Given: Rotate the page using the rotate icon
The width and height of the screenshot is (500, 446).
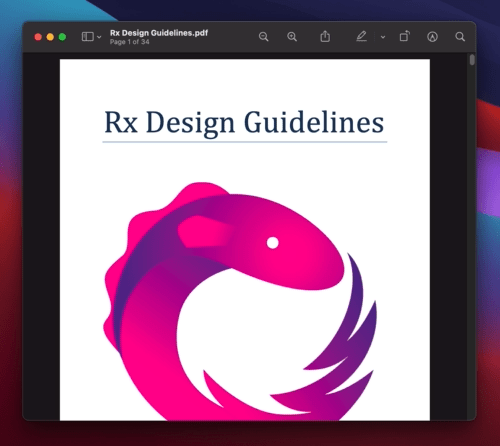Looking at the screenshot, I should (404, 36).
